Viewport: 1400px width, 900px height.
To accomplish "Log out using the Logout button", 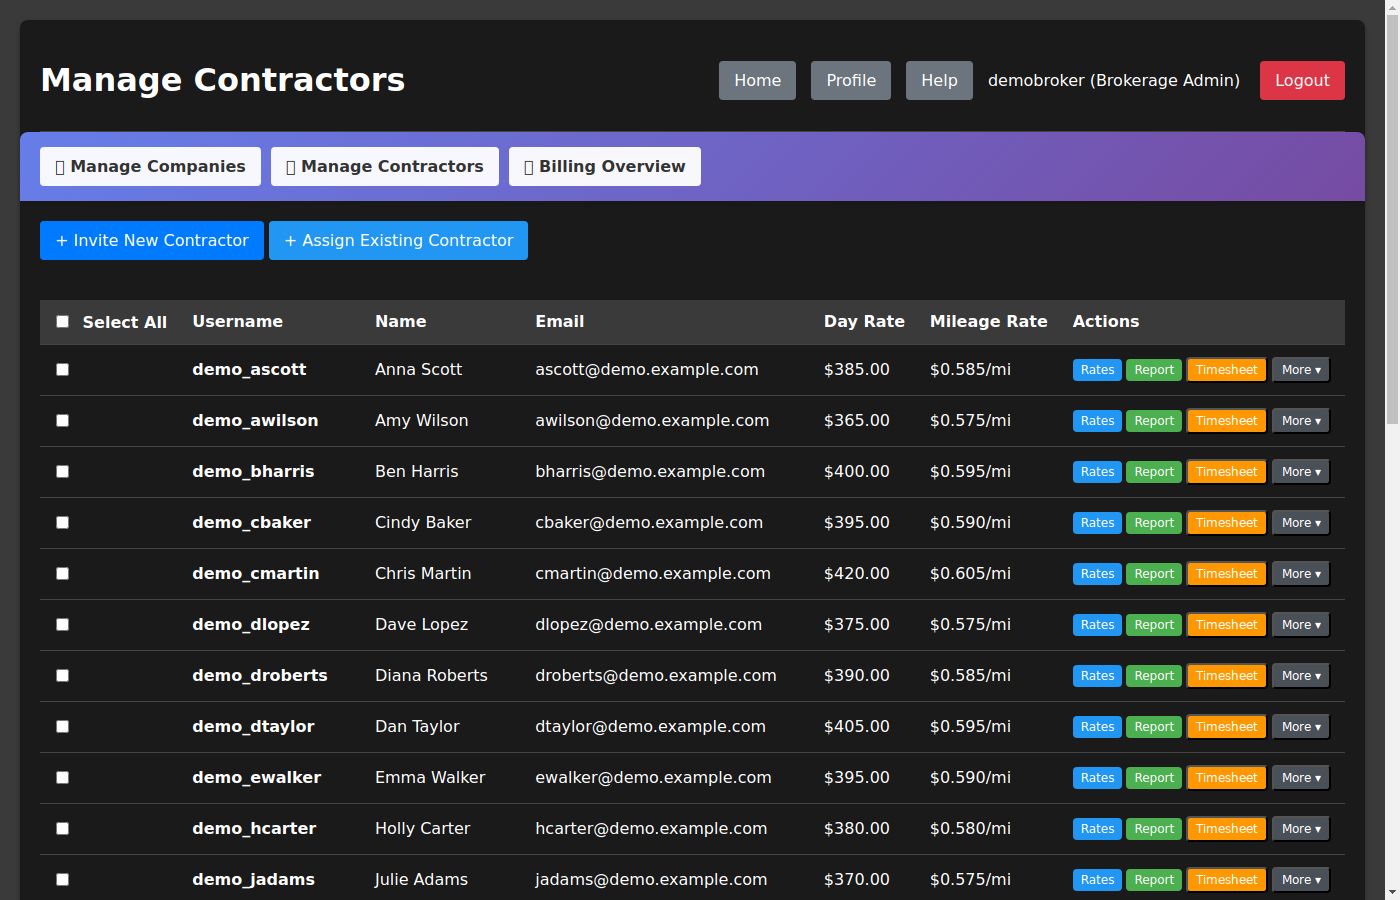I will [1302, 80].
